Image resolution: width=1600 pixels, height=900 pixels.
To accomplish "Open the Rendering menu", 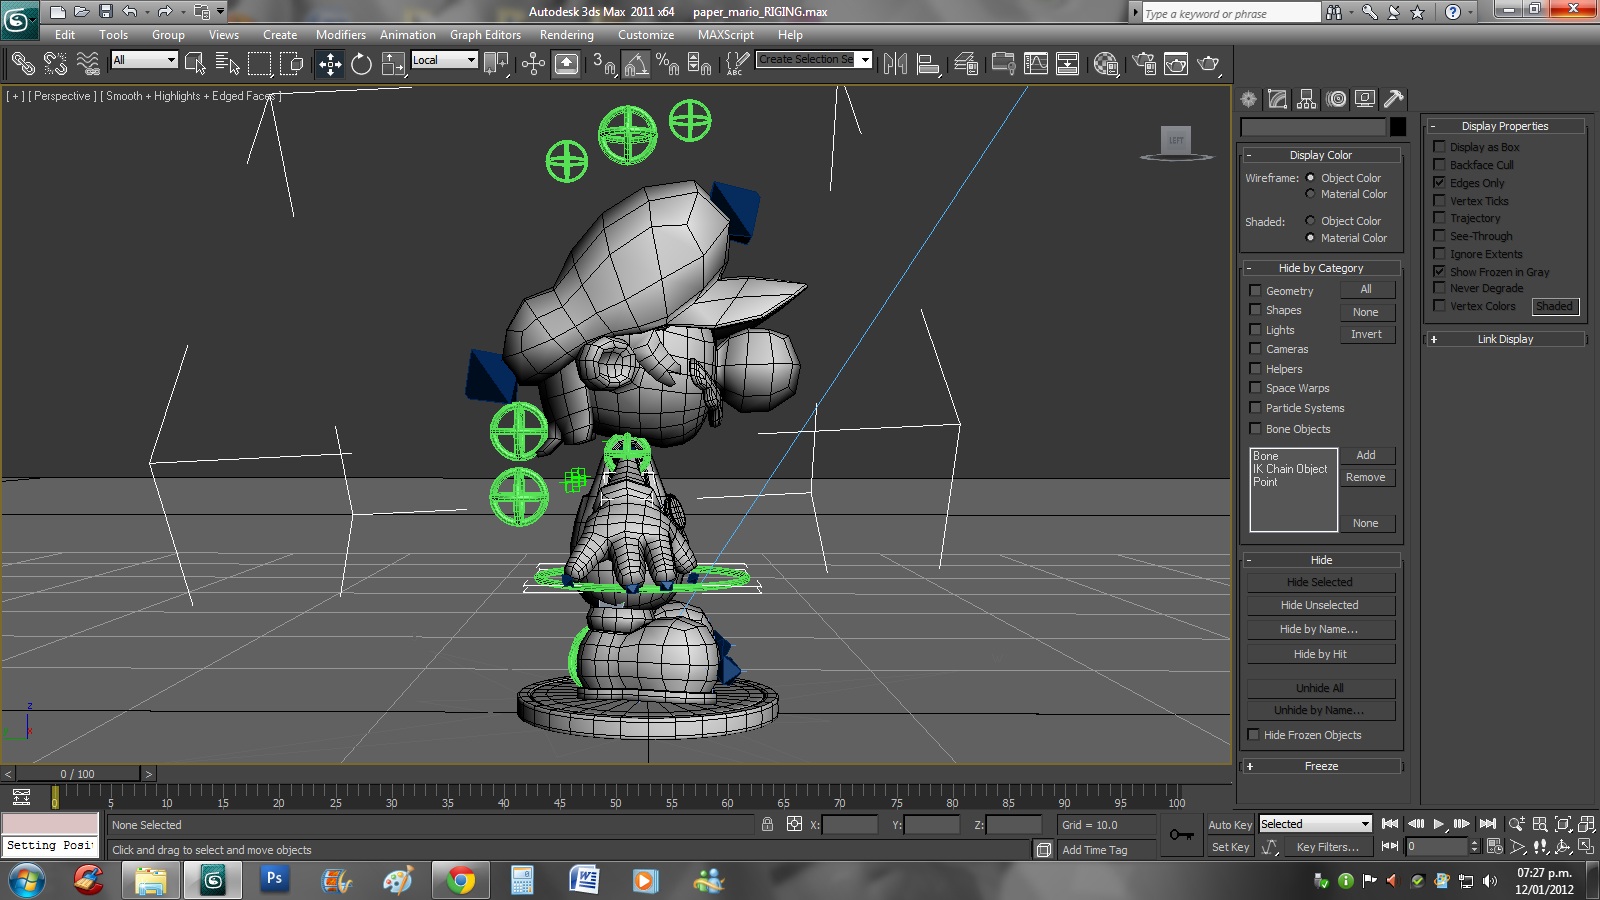I will pos(567,35).
